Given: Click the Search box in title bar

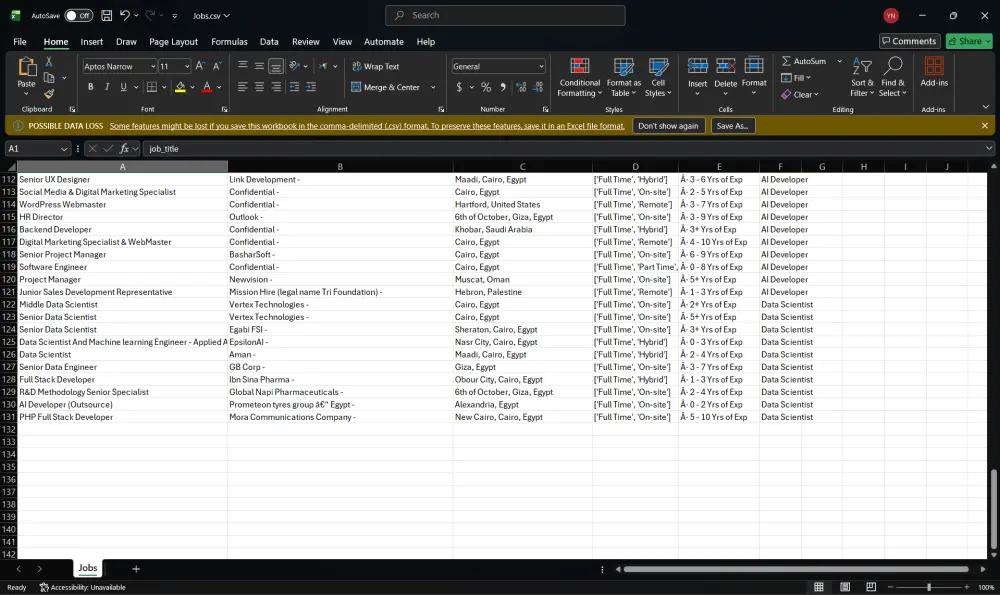Looking at the screenshot, I should (505, 15).
